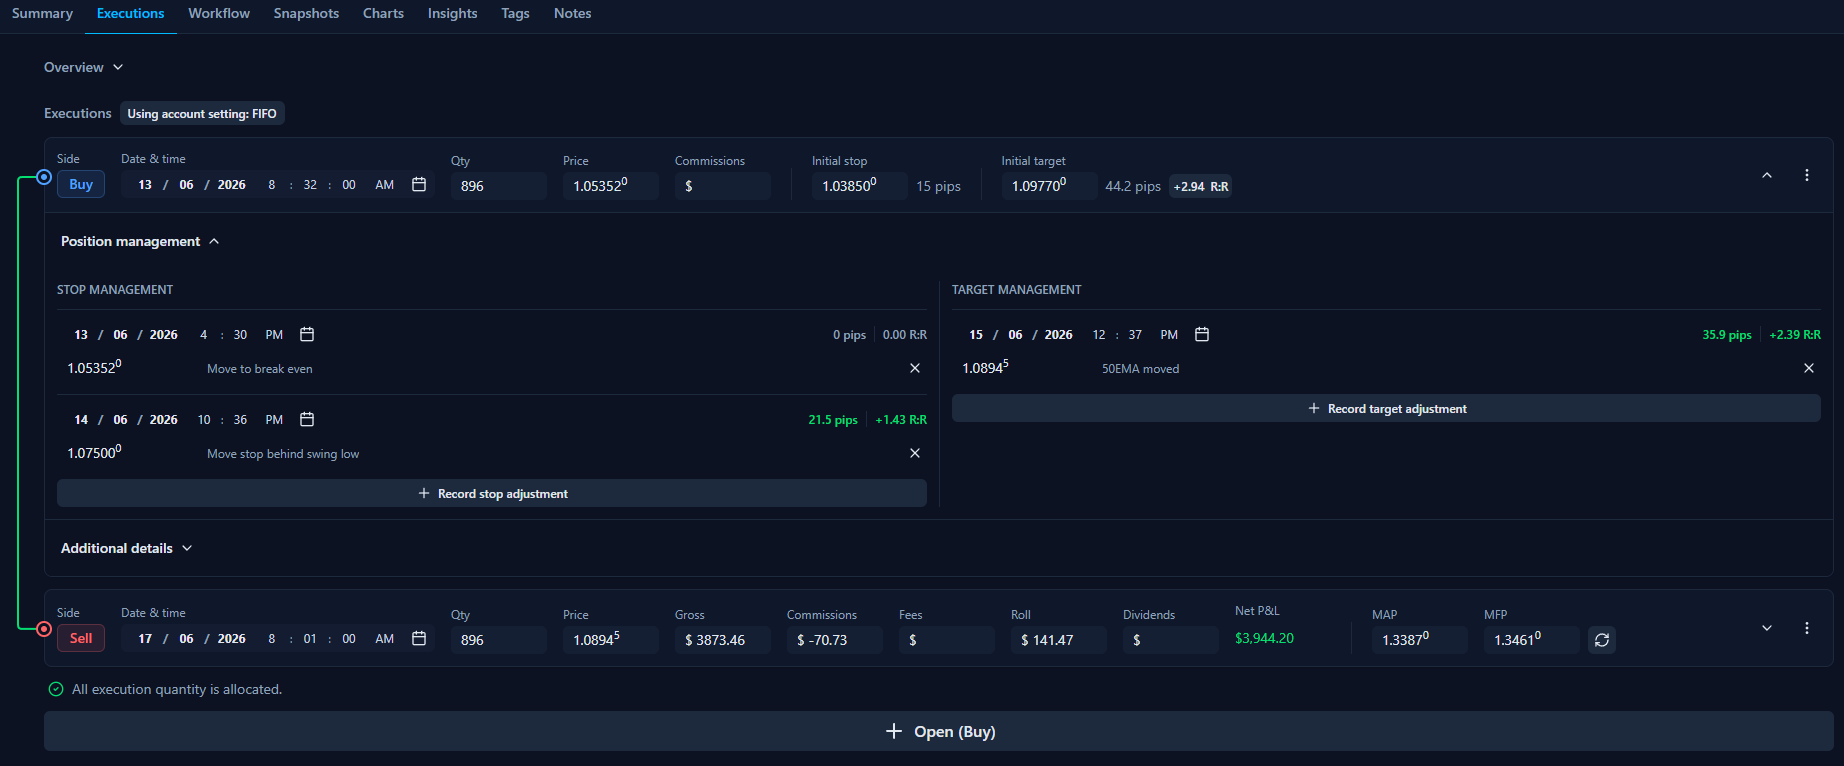The height and width of the screenshot is (766, 1844).
Task: Click 'All execution quantity is allocated' status
Action: coord(166,689)
